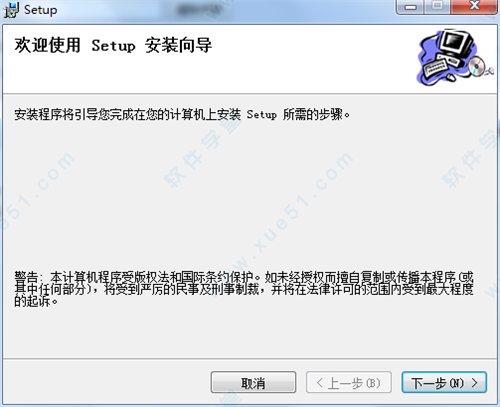500x407 pixels.
Task: Click the monitor in the header illustration
Action: point(456,44)
